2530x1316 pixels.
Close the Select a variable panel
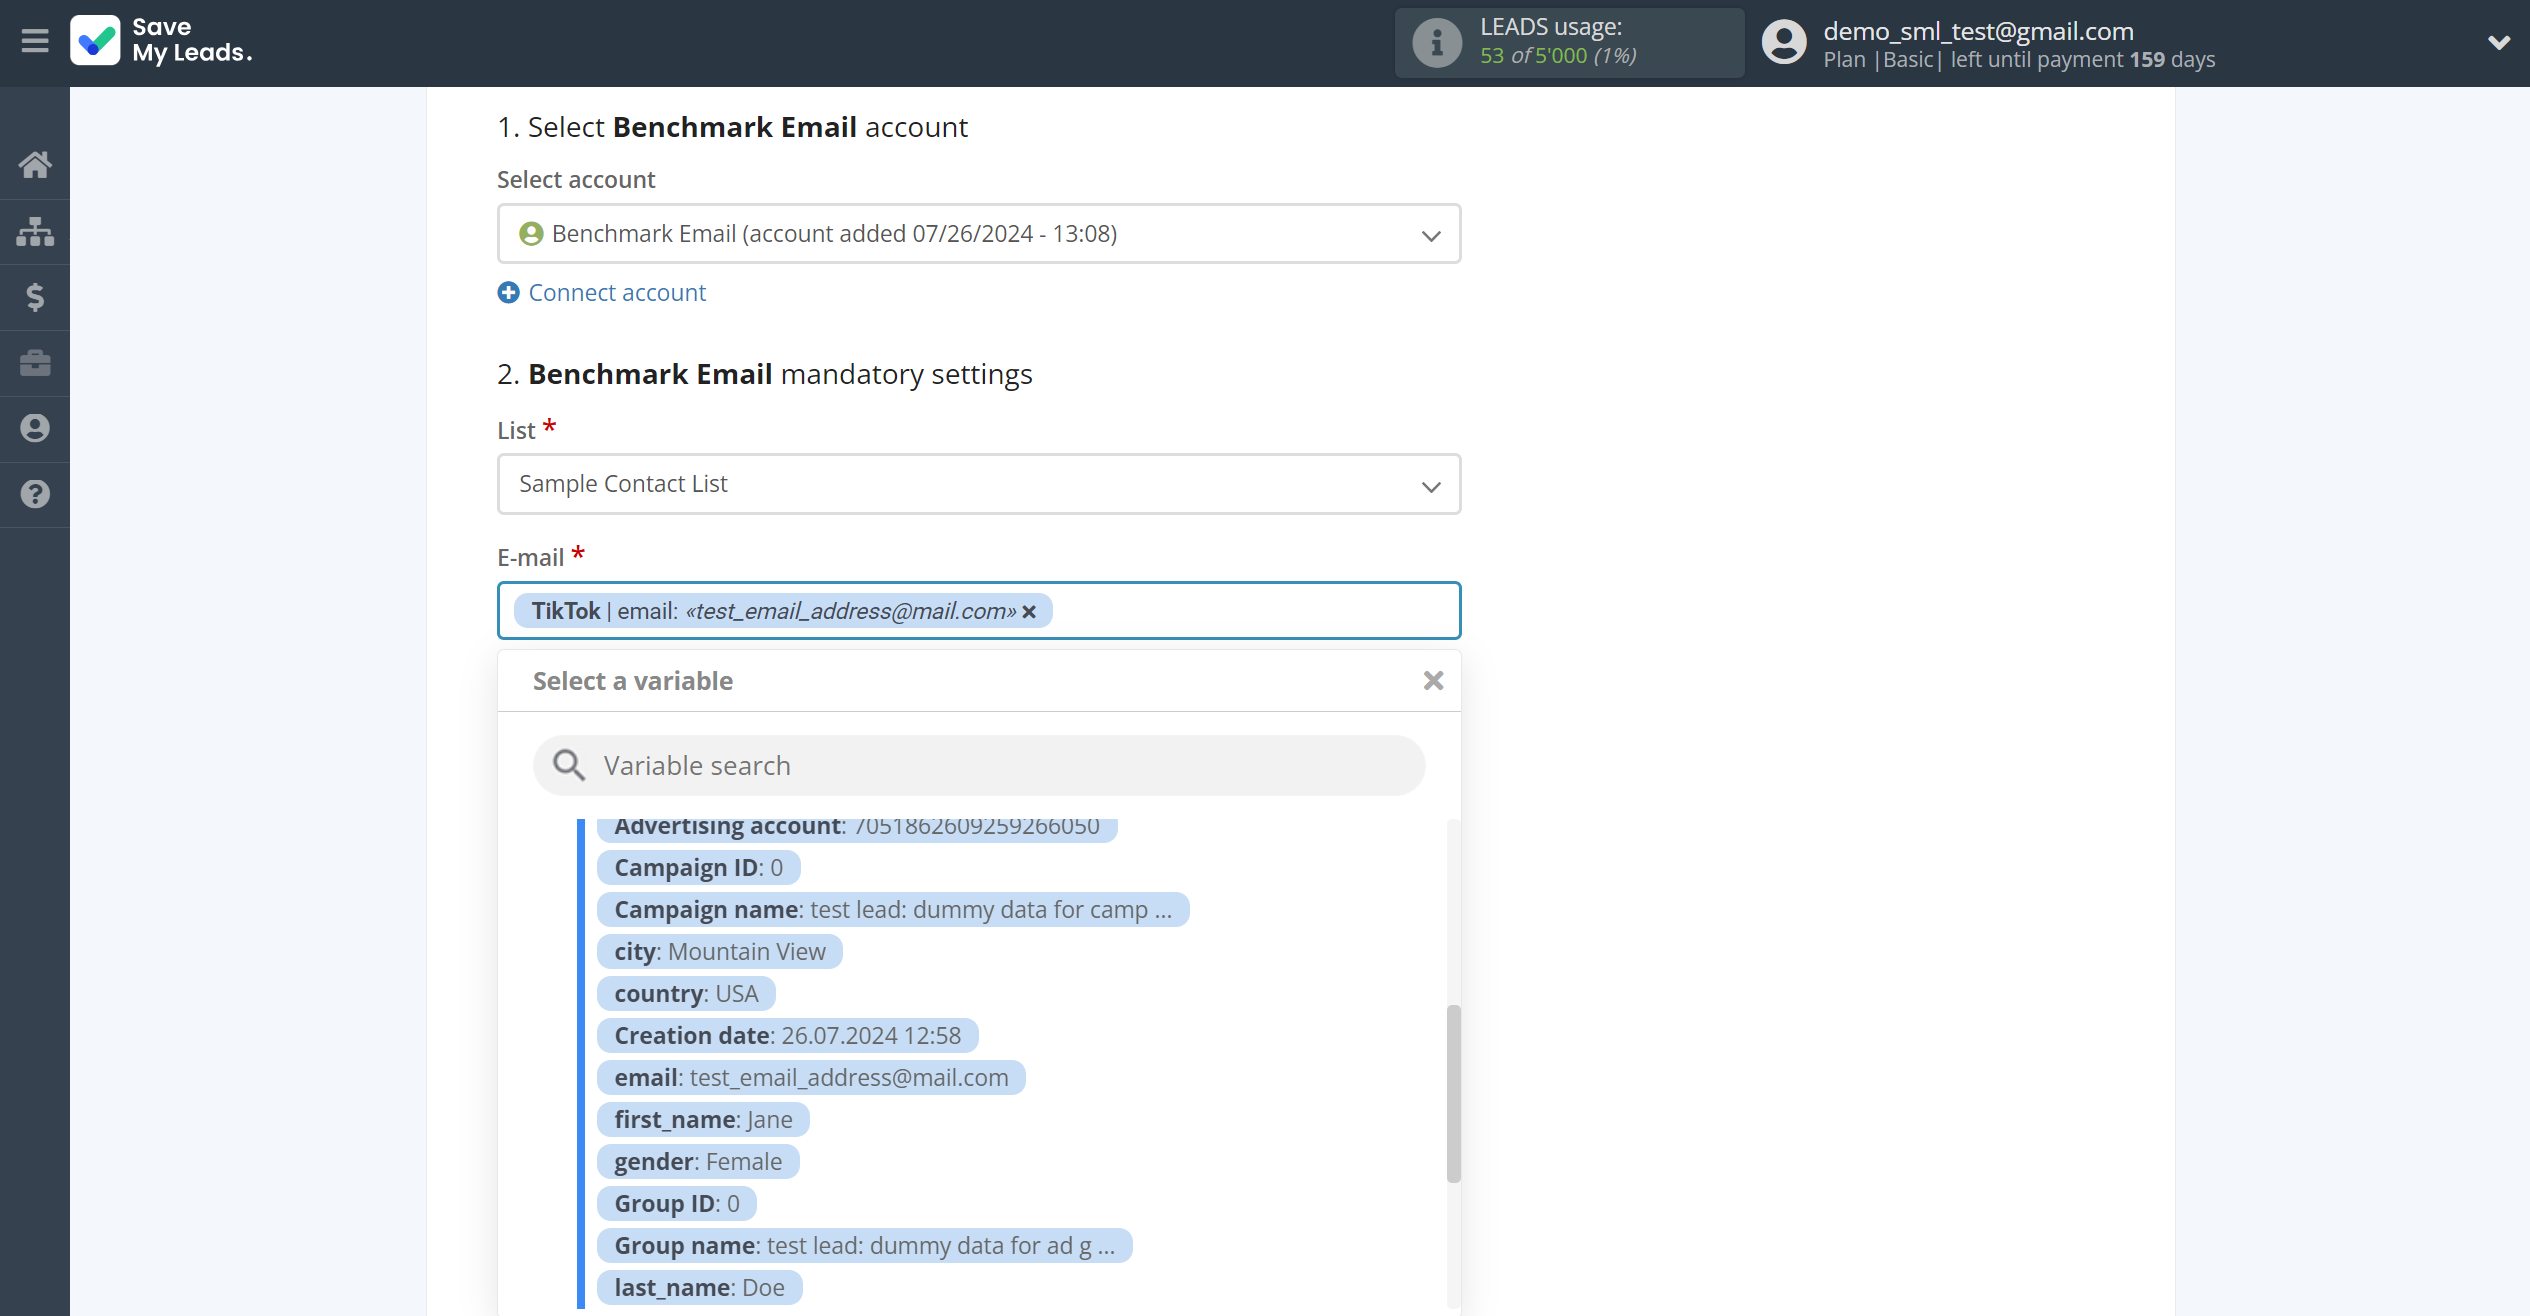1433,681
